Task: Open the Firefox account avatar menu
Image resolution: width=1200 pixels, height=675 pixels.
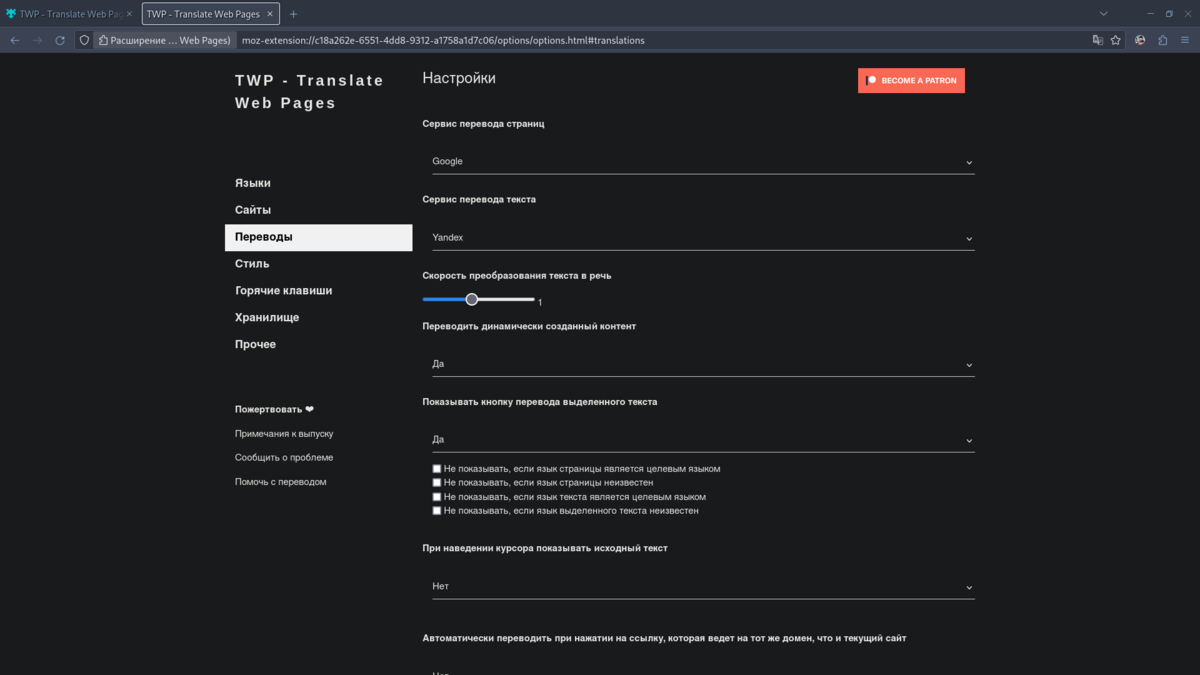Action: [1140, 40]
